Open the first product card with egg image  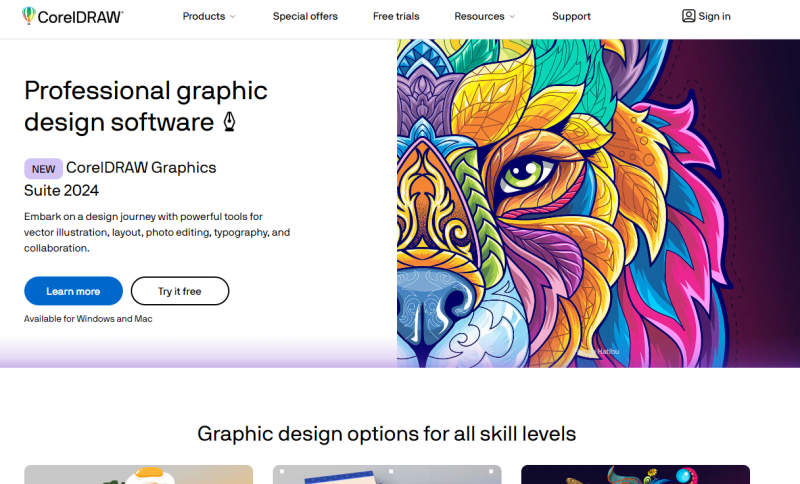[x=138, y=474]
